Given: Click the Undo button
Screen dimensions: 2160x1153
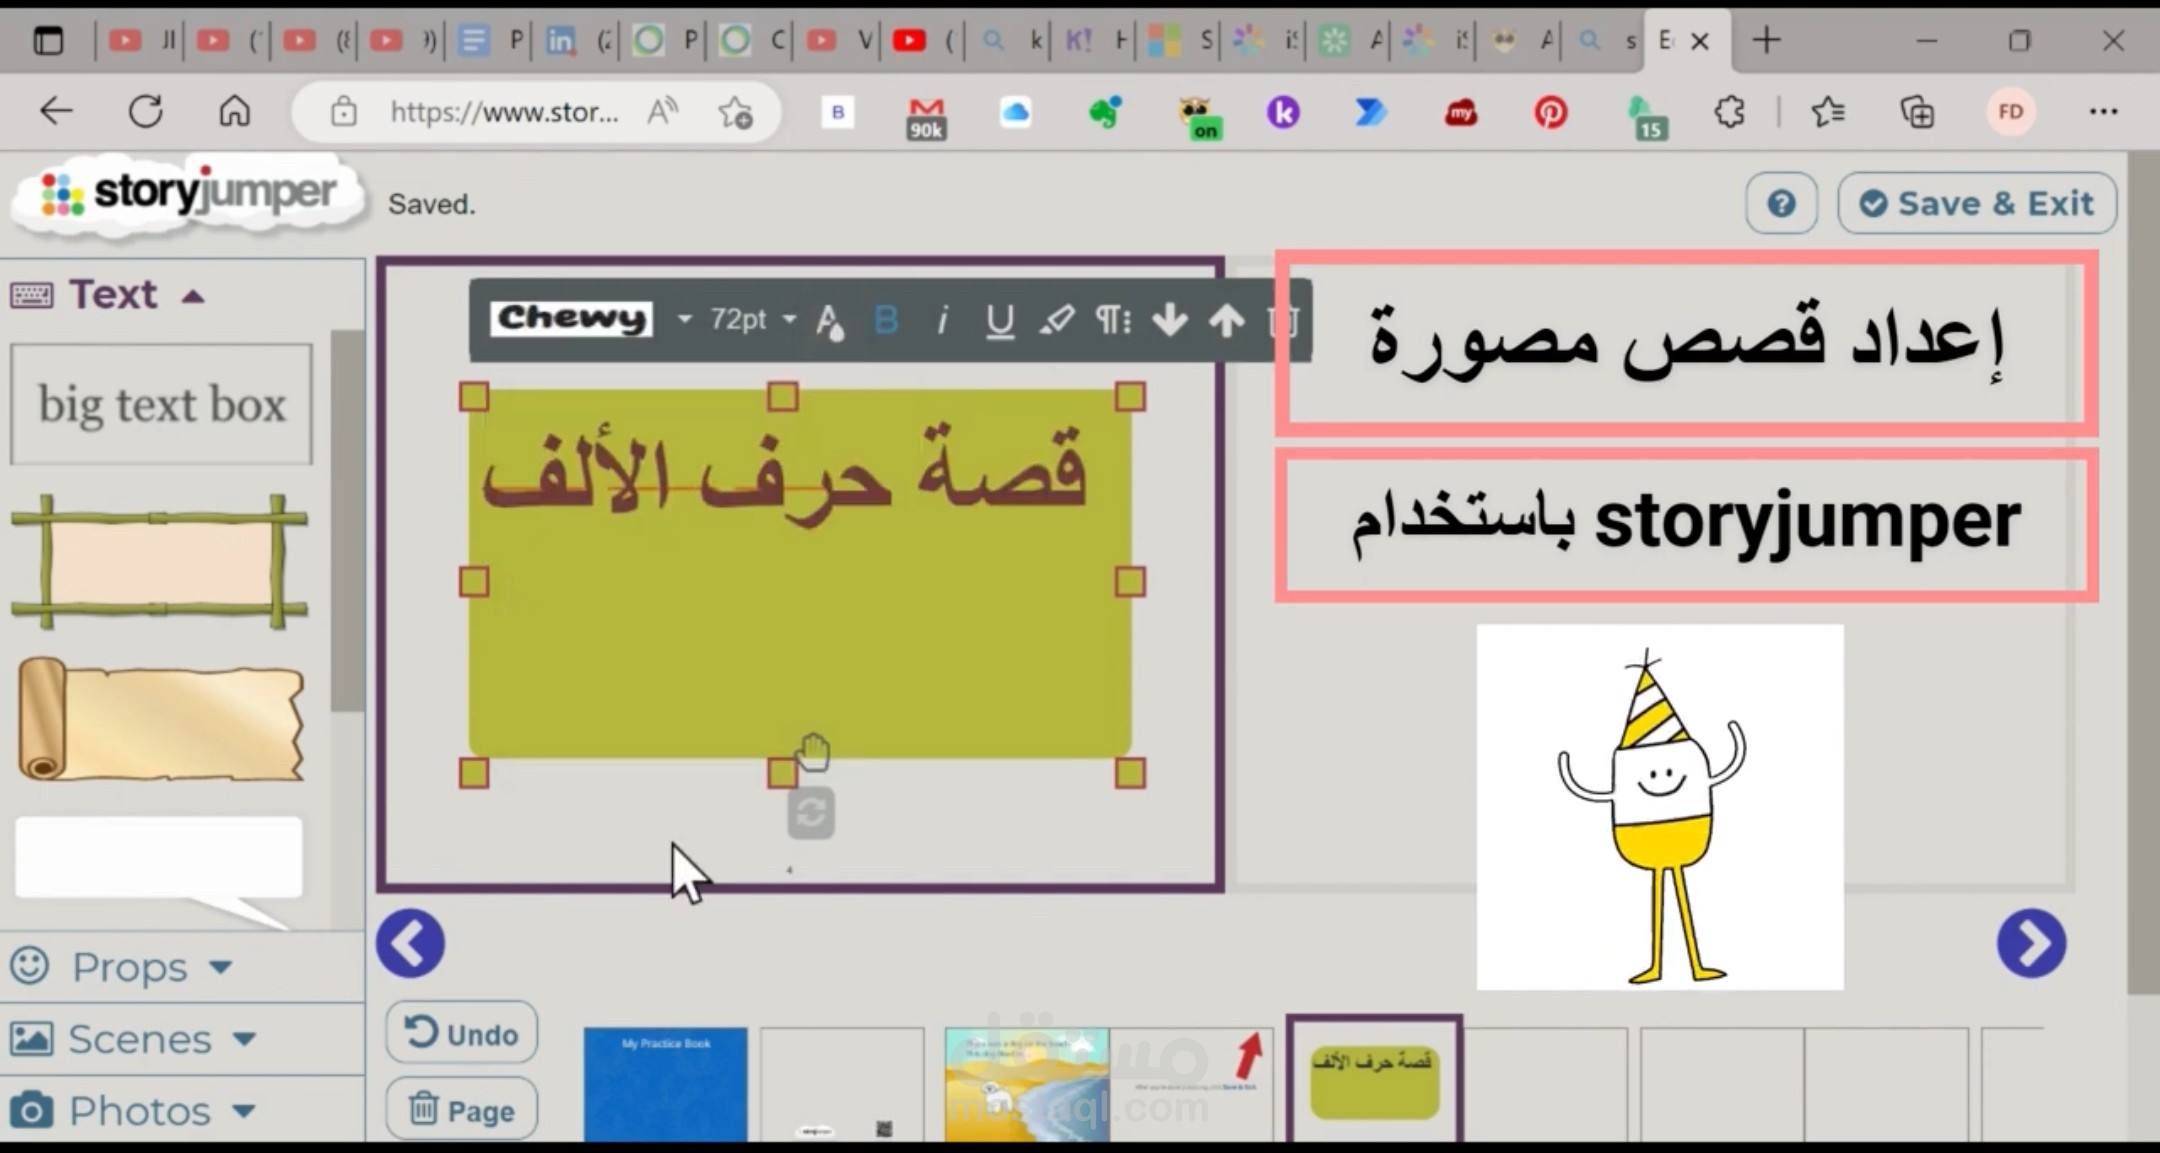Looking at the screenshot, I should click(x=461, y=1033).
